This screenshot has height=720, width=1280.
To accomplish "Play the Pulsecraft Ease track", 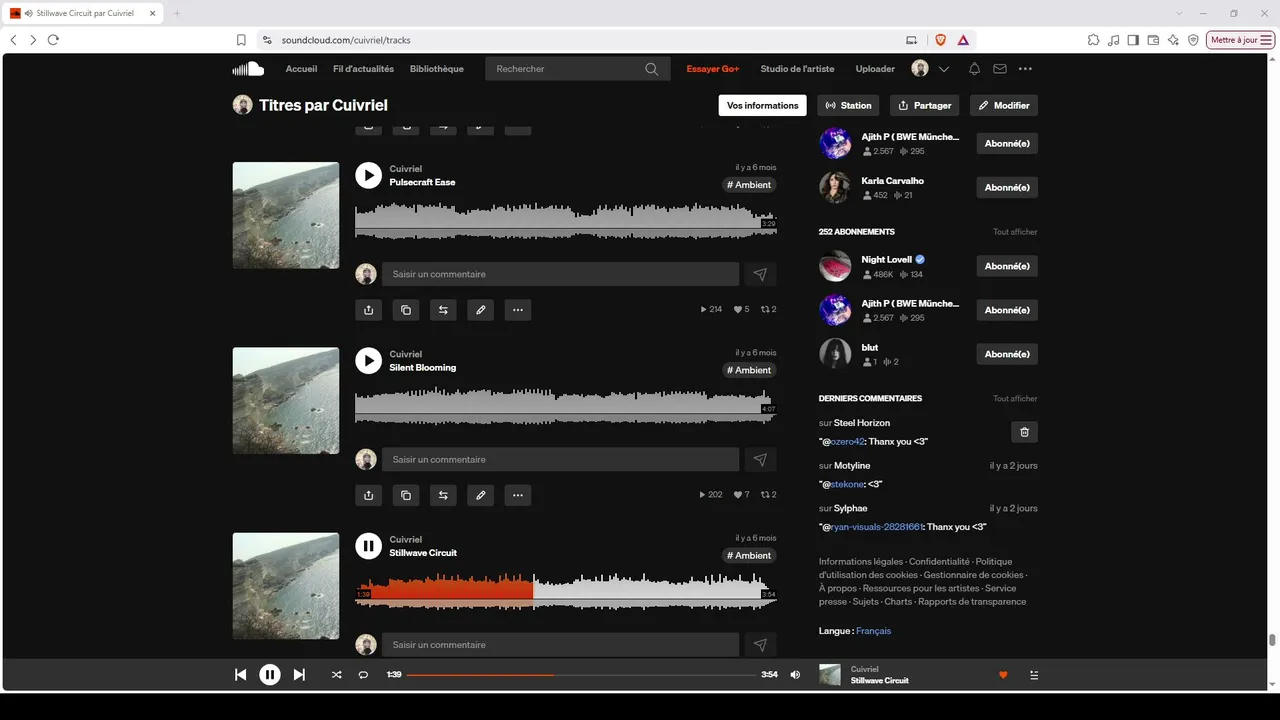I will pos(368,176).
